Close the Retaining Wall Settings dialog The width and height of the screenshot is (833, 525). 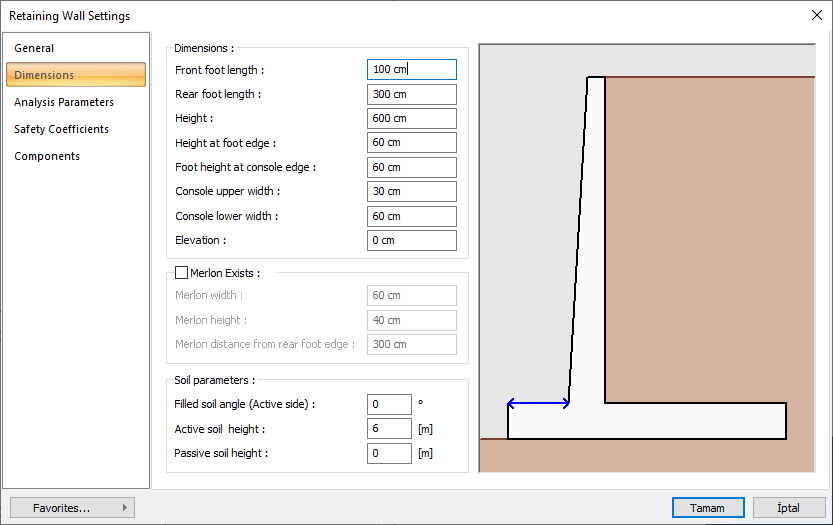click(816, 16)
